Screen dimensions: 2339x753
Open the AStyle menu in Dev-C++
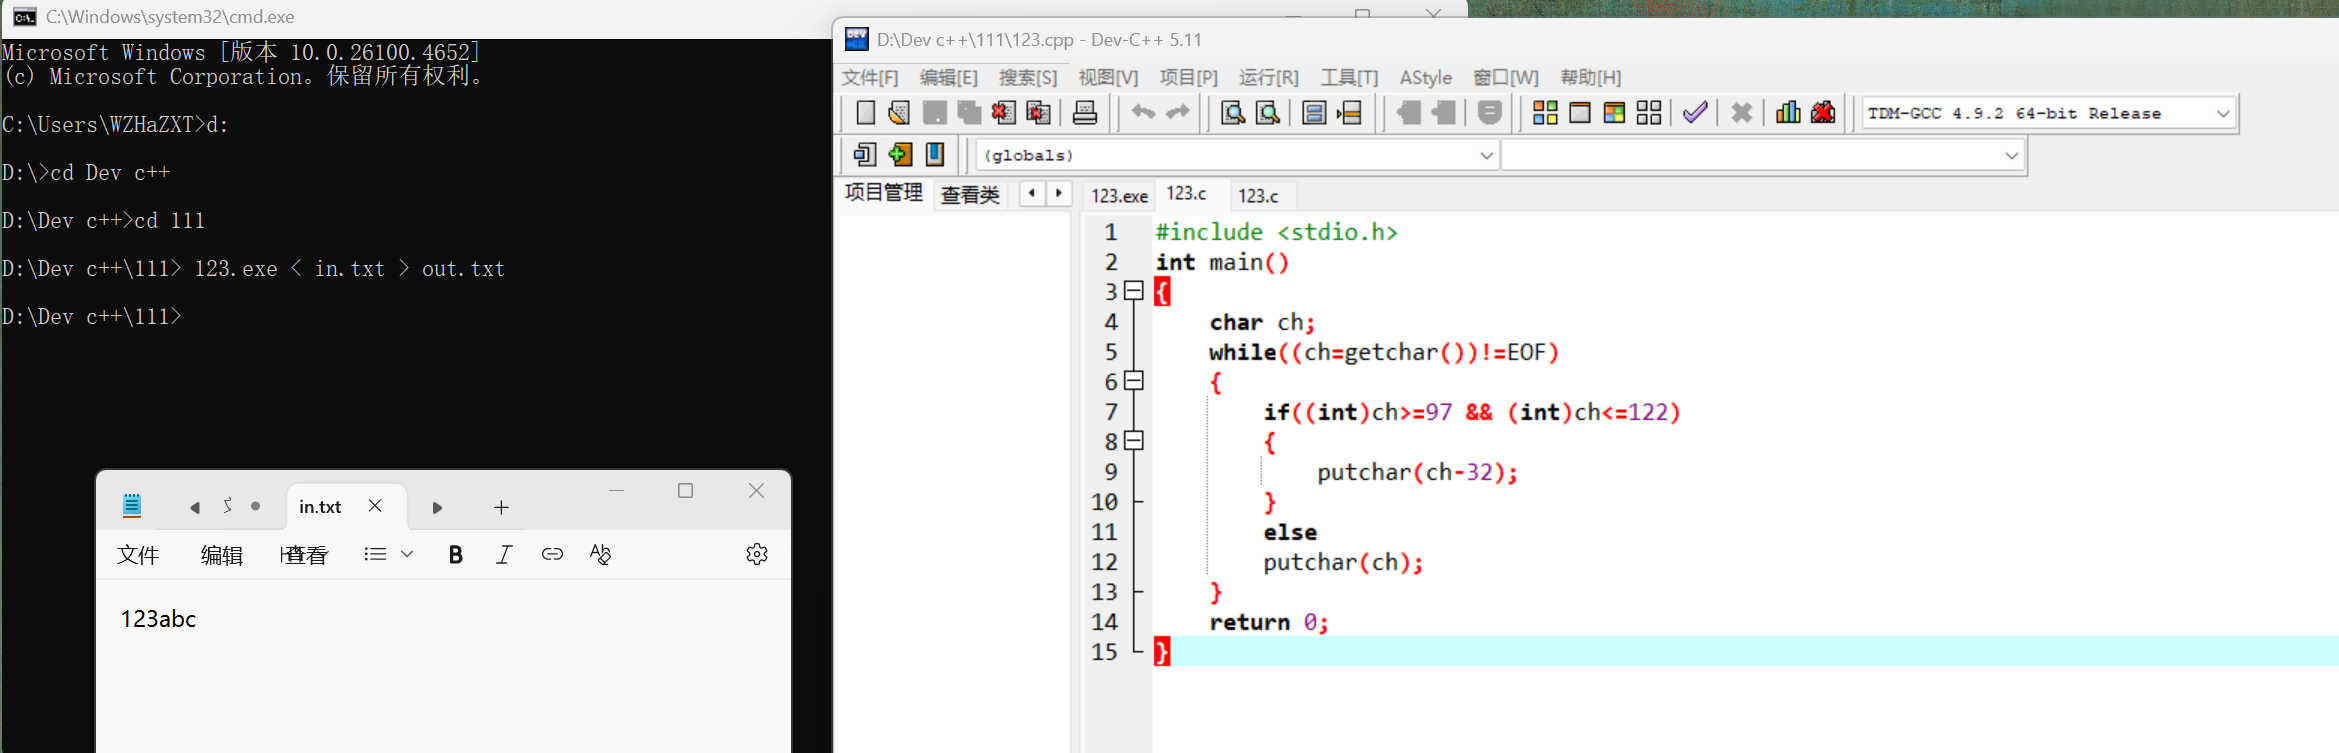click(x=1426, y=77)
